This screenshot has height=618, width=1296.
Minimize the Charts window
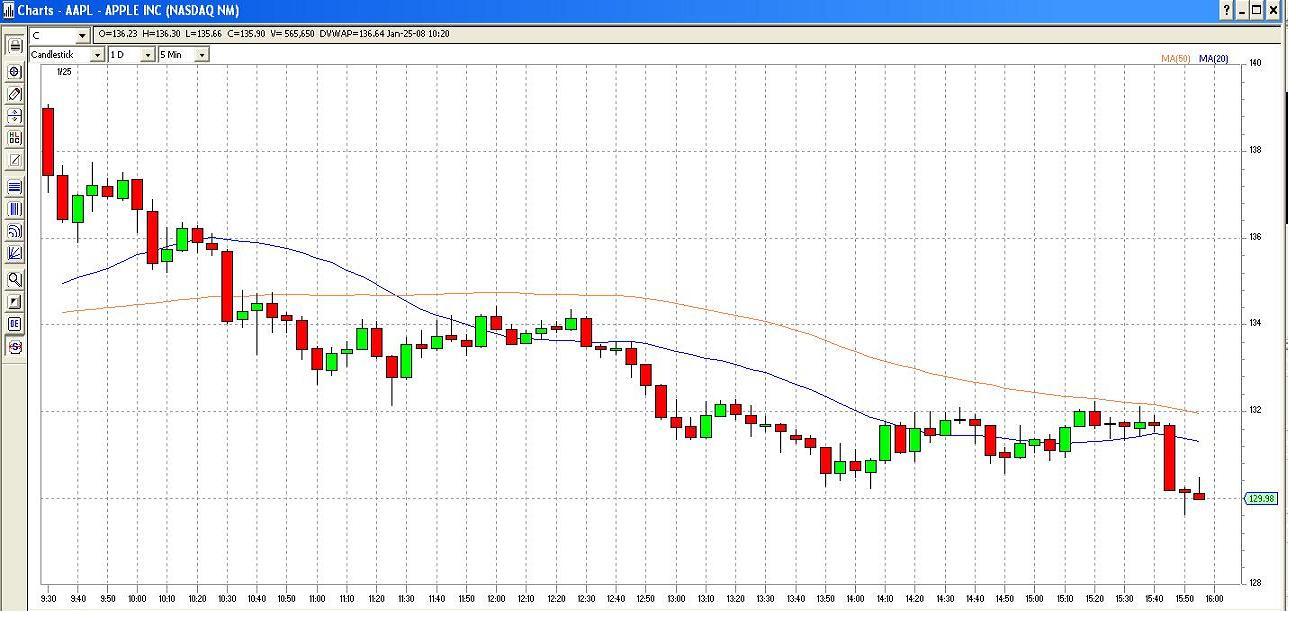tap(1242, 10)
